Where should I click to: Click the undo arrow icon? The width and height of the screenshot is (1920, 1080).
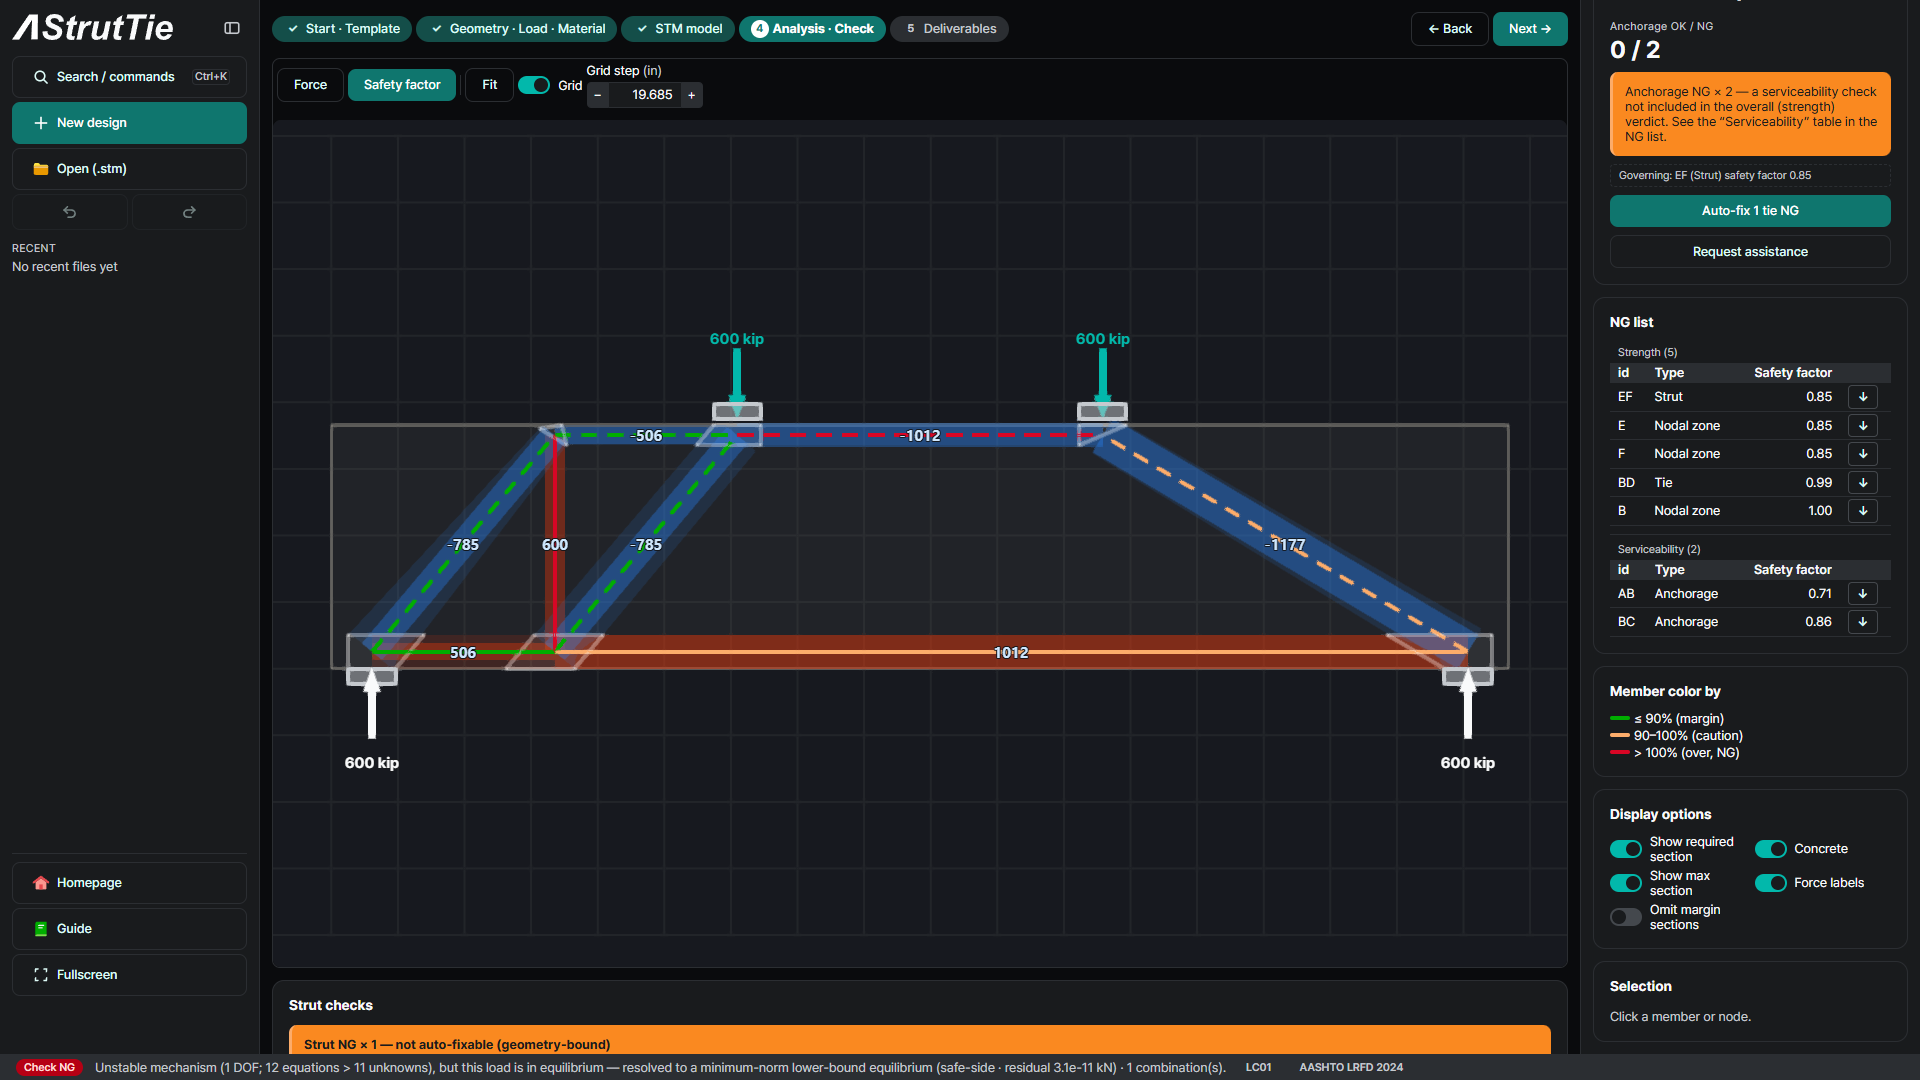point(70,212)
